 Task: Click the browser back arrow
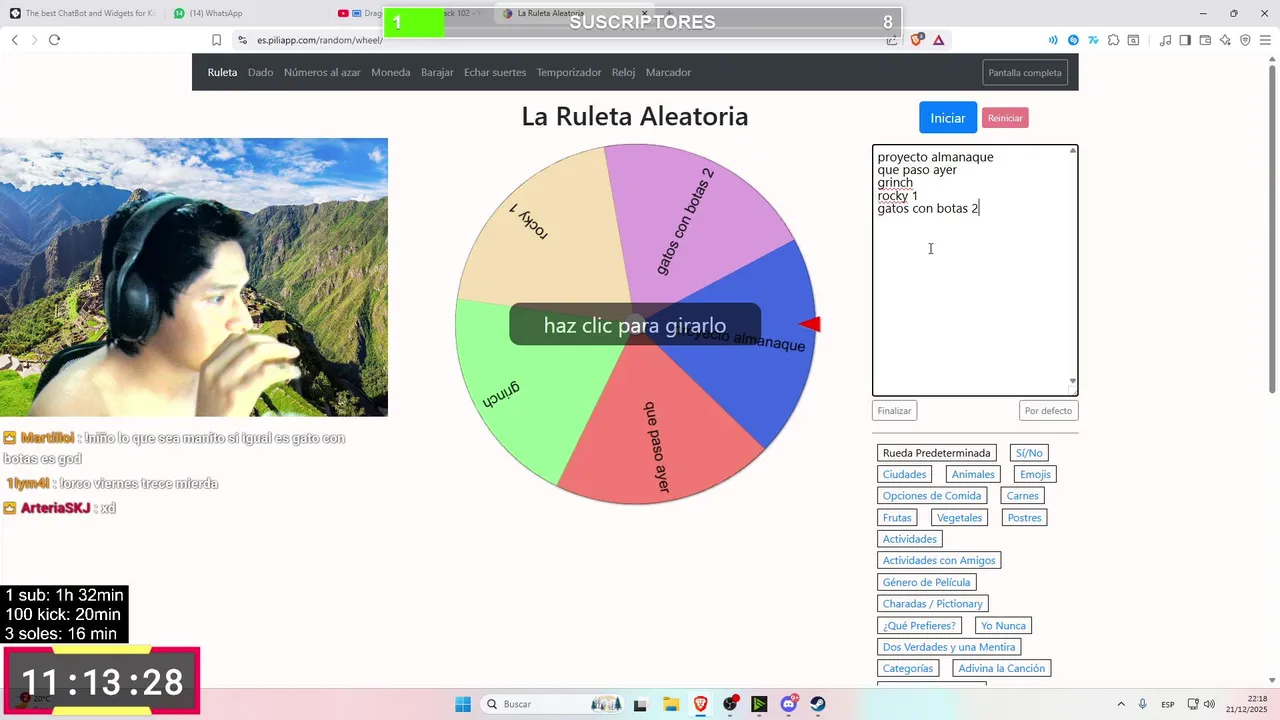click(x=14, y=40)
